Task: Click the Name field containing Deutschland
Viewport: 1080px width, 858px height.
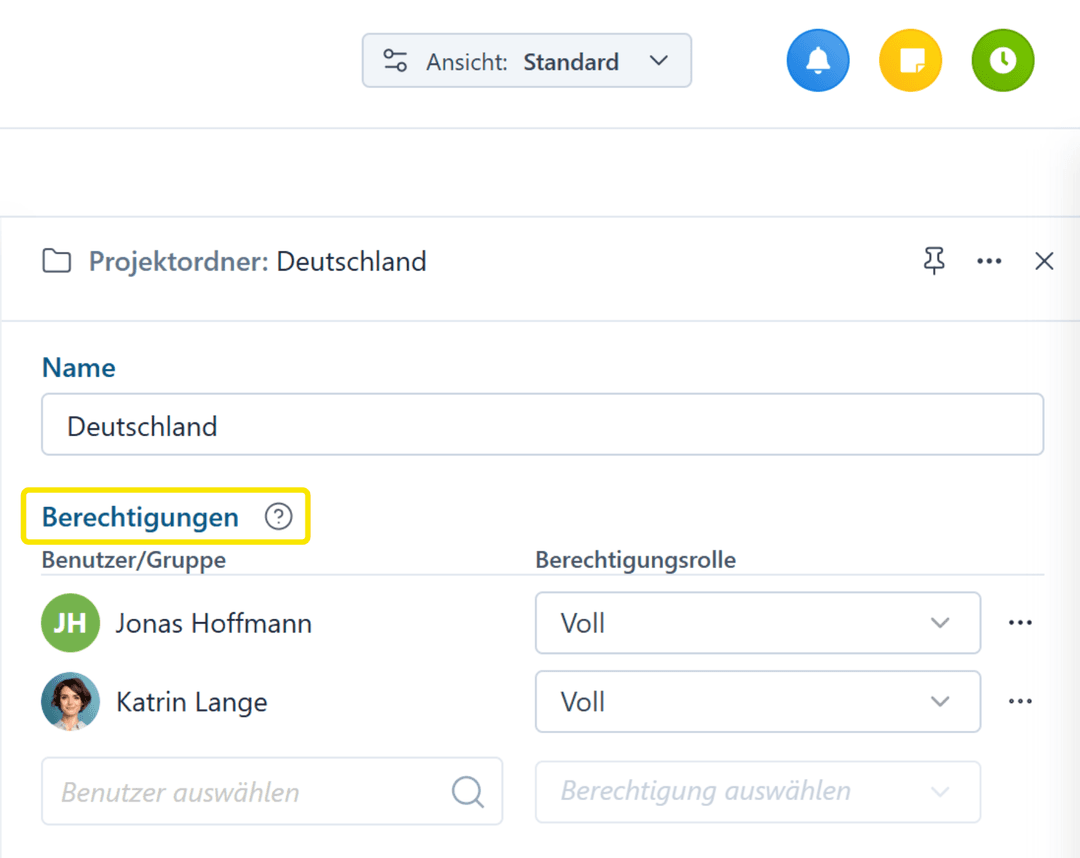Action: [542, 426]
